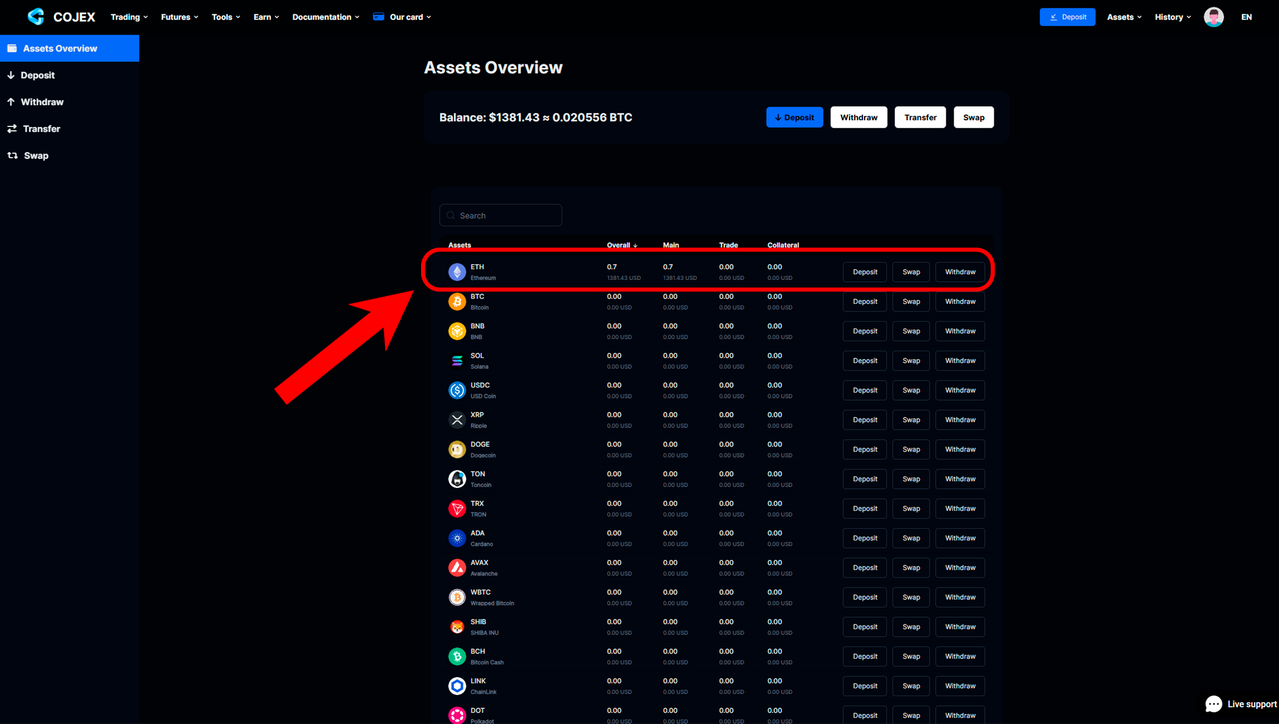Click the Main column header
Image resolution: width=1279 pixels, height=724 pixels.
pyautogui.click(x=671, y=245)
